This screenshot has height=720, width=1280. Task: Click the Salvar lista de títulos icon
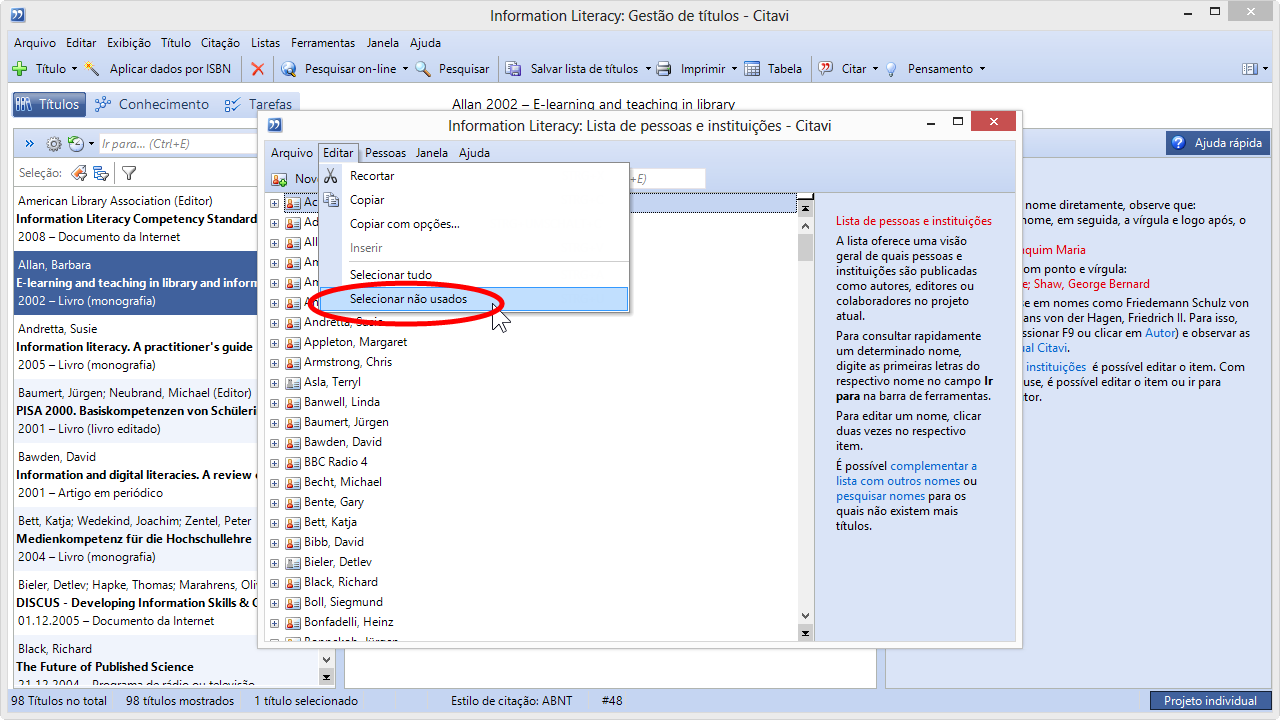click(513, 69)
